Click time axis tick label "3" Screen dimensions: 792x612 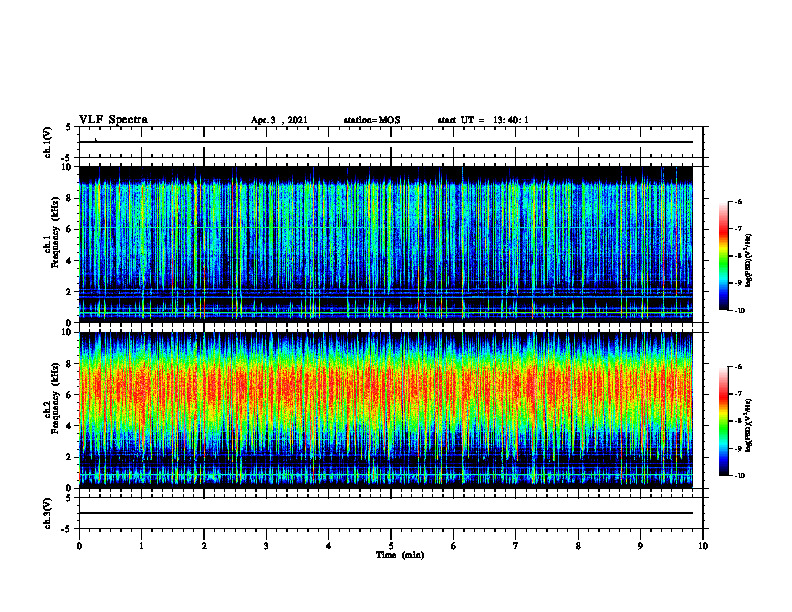click(x=266, y=546)
